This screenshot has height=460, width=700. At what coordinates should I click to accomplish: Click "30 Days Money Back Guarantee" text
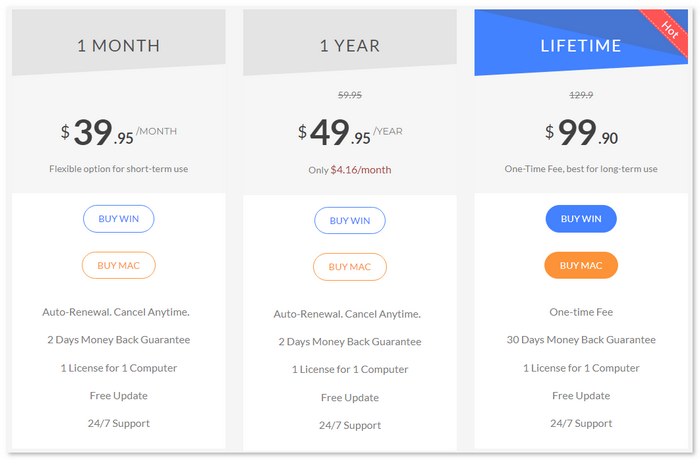(x=581, y=340)
